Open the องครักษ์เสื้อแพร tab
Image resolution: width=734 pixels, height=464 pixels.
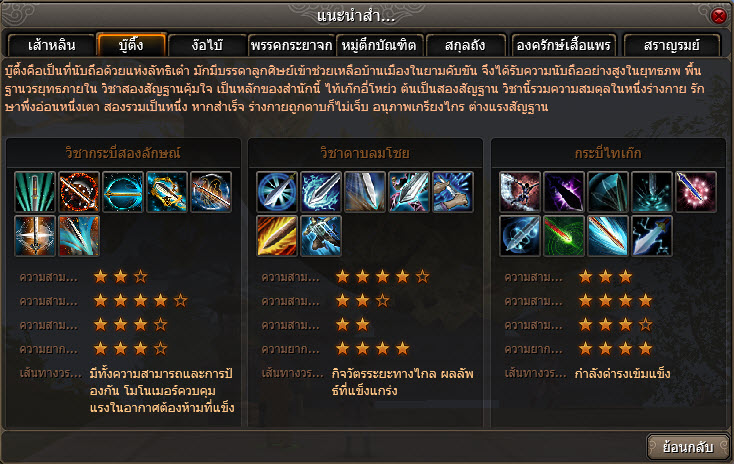click(x=563, y=45)
